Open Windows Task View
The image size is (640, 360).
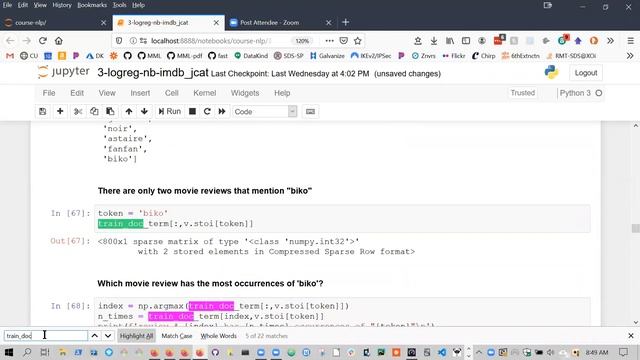(45, 352)
